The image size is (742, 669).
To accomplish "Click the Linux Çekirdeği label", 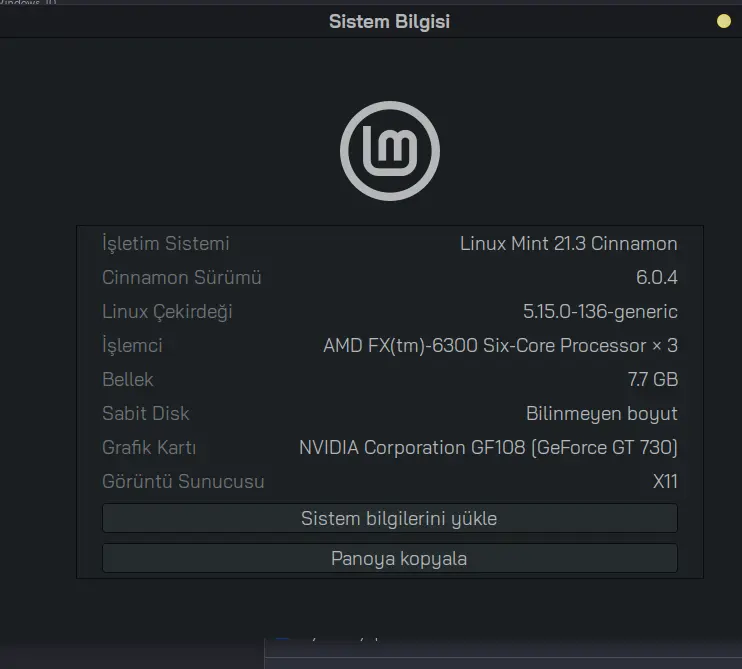I will (167, 312).
